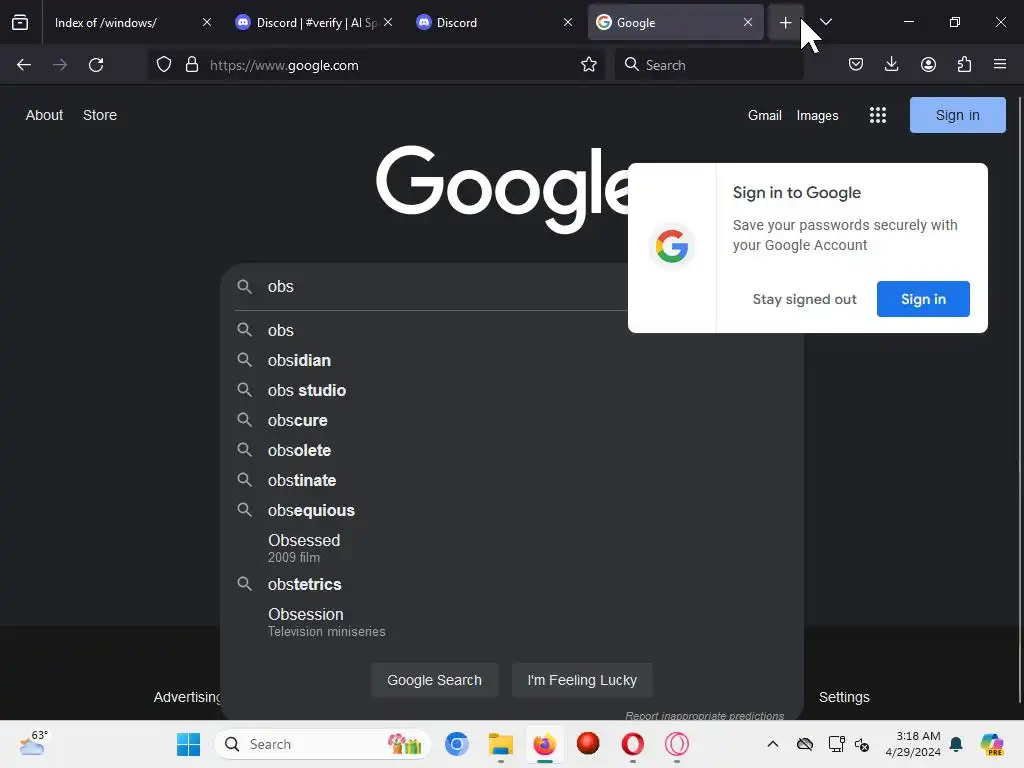Open Firefox View tab list icon
The image size is (1024, 768).
click(20, 23)
